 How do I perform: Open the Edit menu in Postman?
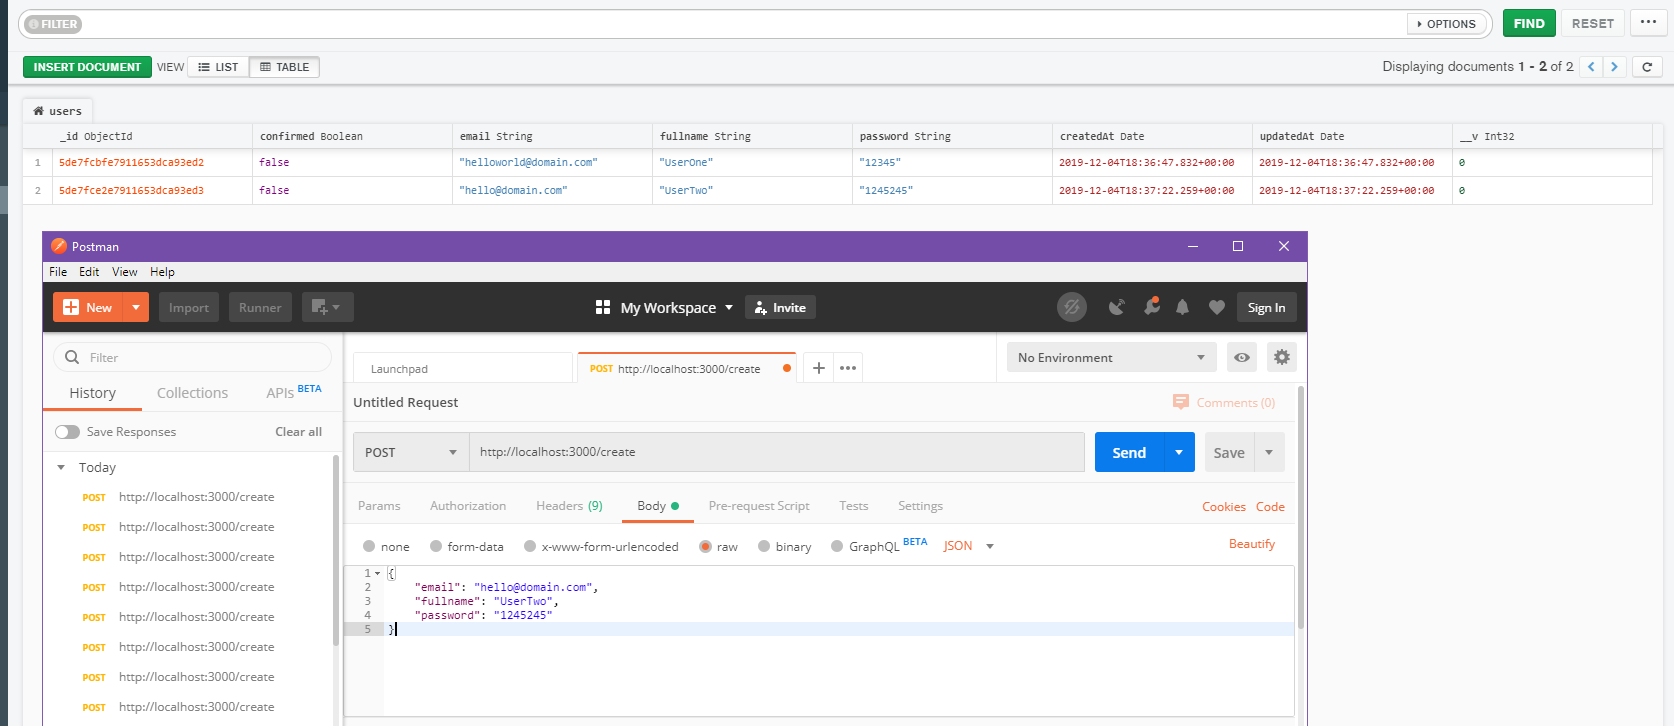click(89, 272)
